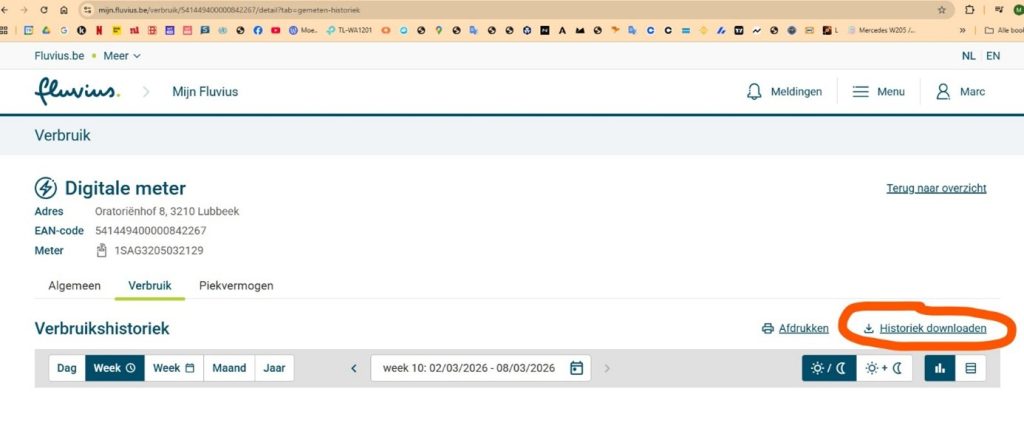Expand the Meer dropdown
Screen dimensions: 1024x423
[x=122, y=56]
